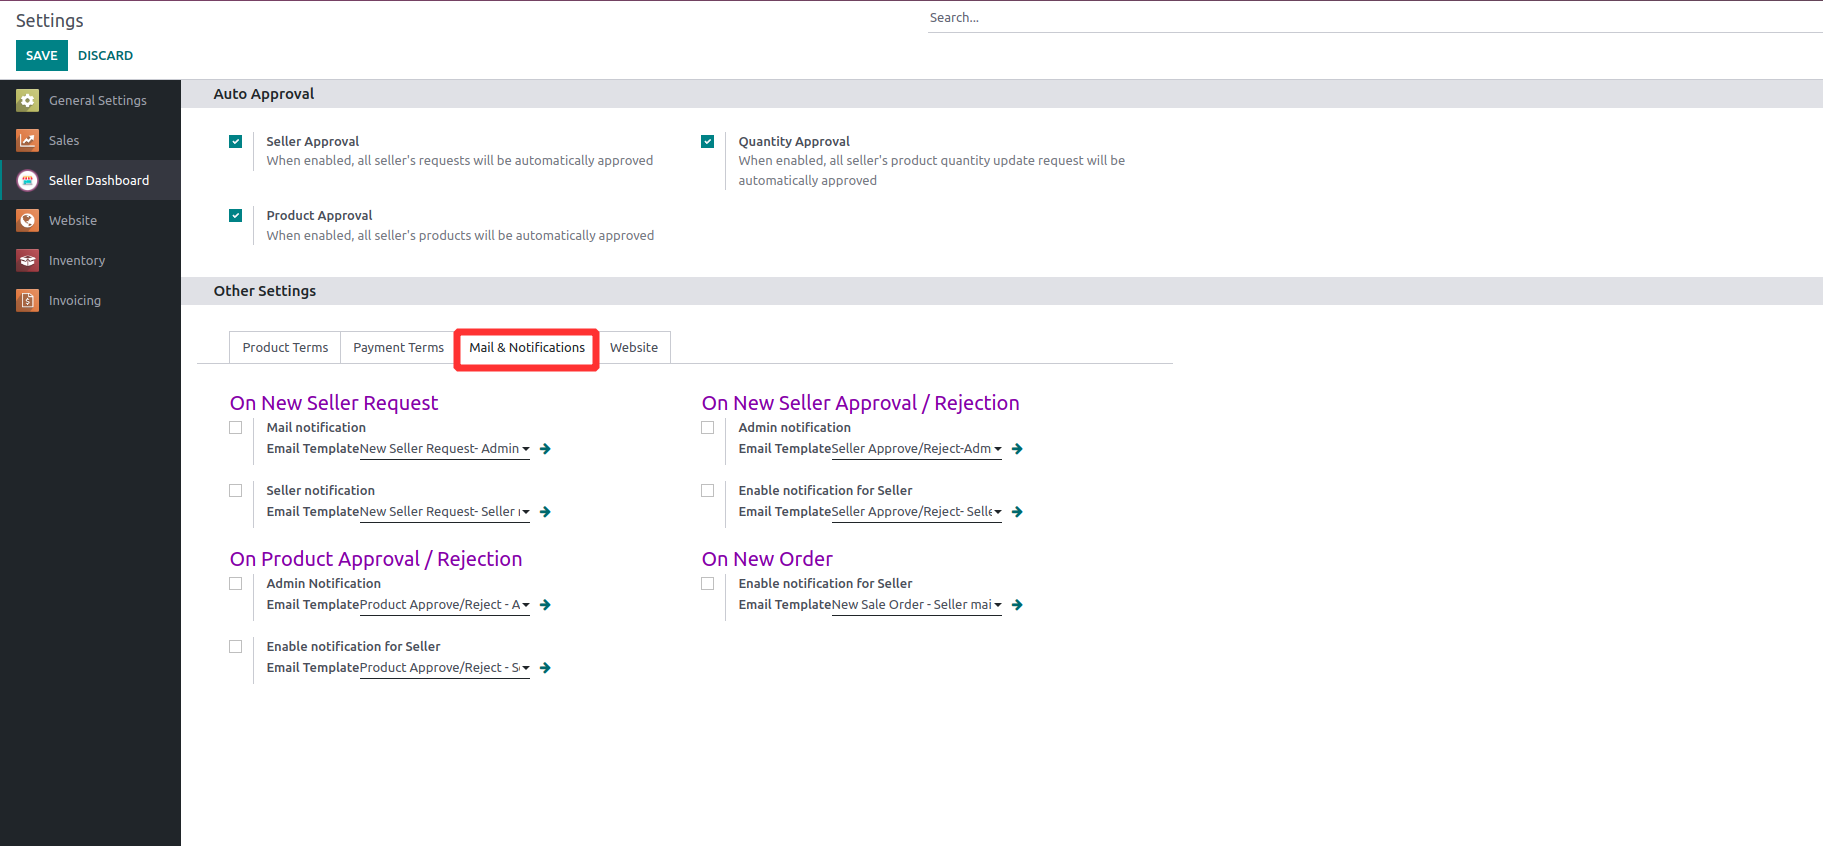Screen dimensions: 1823x846
Task: Disable Quantity Approval auto approval
Action: (x=708, y=142)
